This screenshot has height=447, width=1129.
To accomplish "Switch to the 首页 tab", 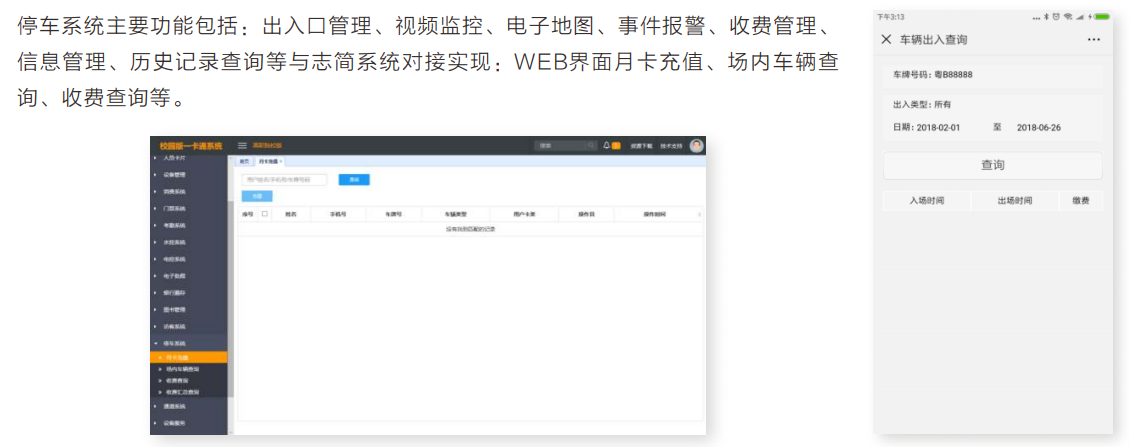I will pyautogui.click(x=245, y=161).
